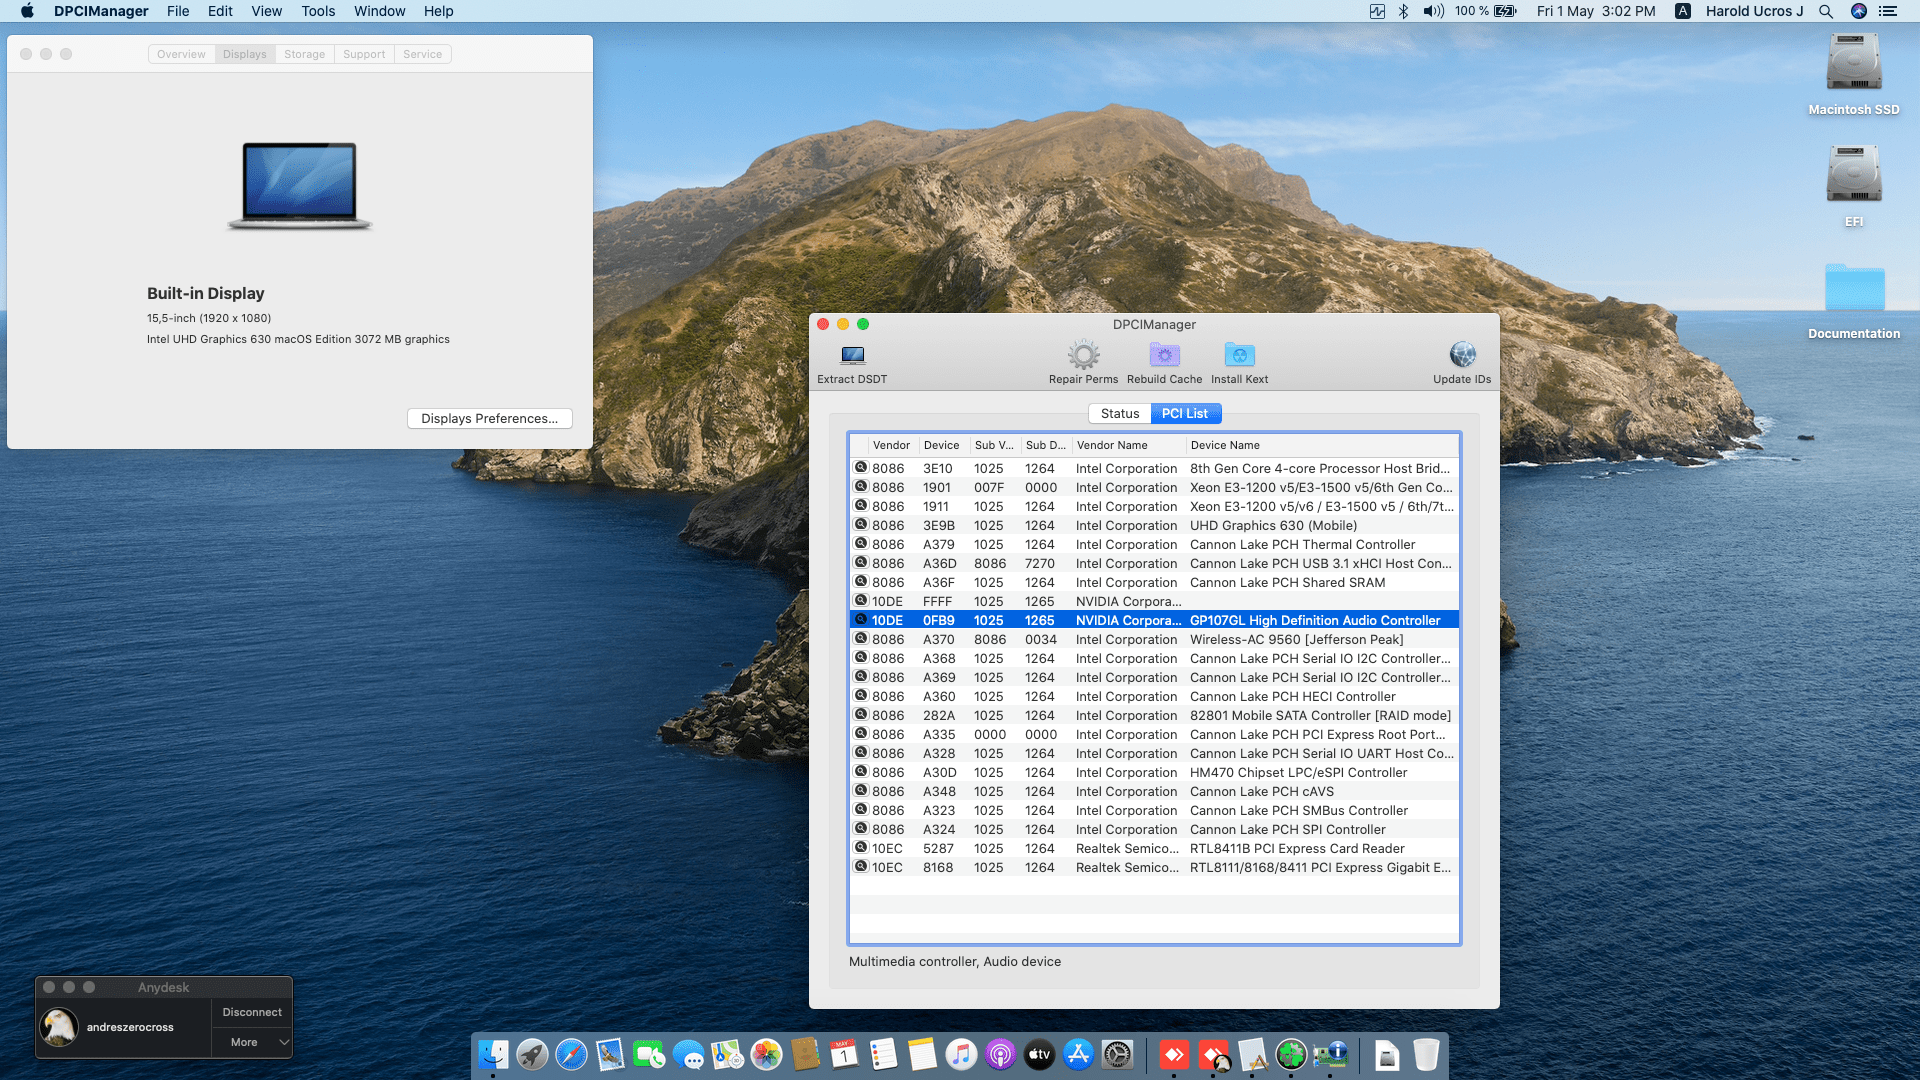
Task: Click the magnifier icon on the UHD Graphics 630 row
Action: [x=860, y=525]
